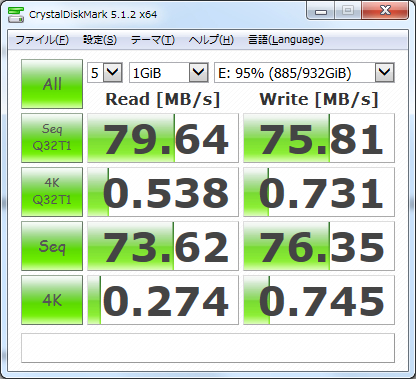Select the Seq Q32T1 read result 79.64
This screenshot has width=416, height=379.
(x=163, y=138)
